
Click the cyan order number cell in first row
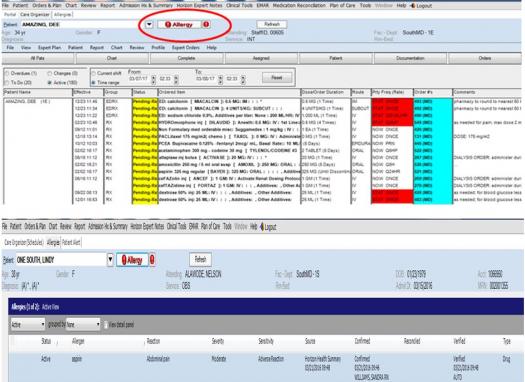pyautogui.click(x=433, y=101)
